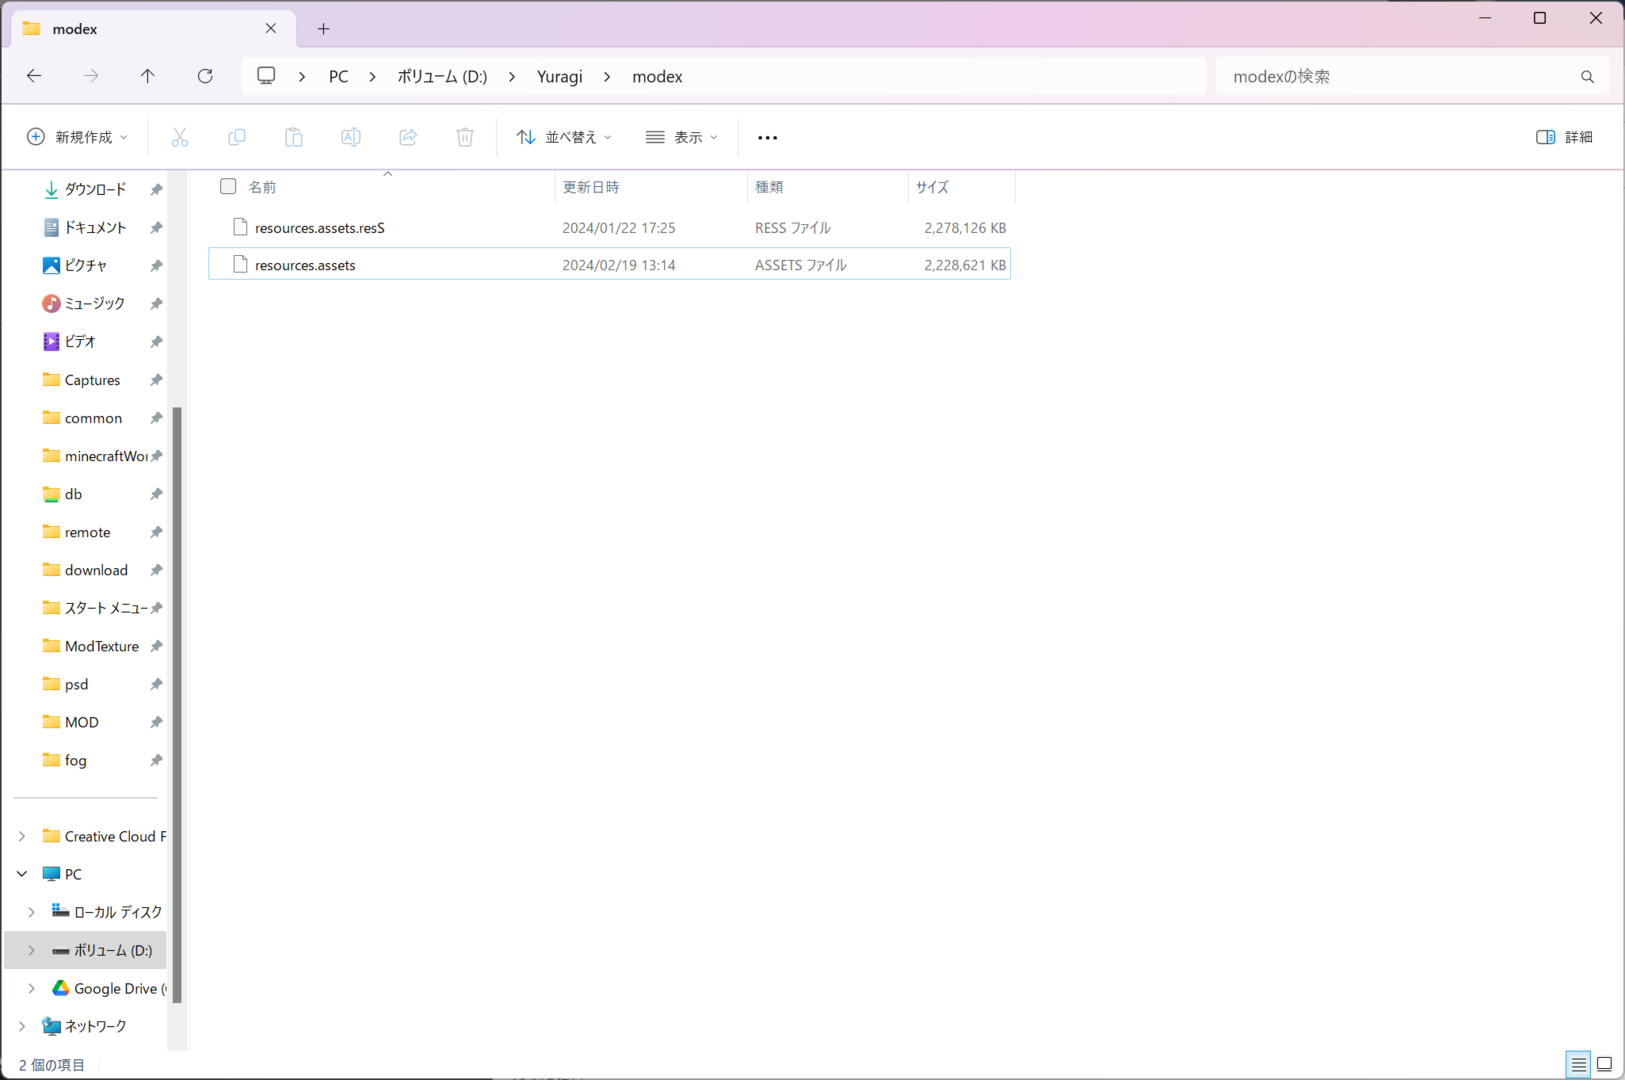Image resolution: width=1625 pixels, height=1080 pixels.
Task: Go back to previous folder
Action: point(34,76)
